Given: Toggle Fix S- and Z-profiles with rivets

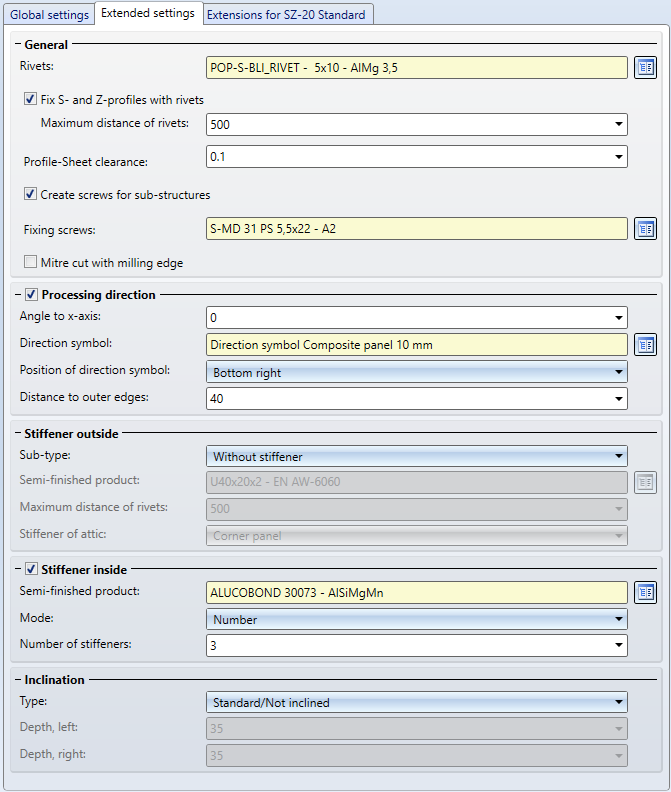Looking at the screenshot, I should [30, 100].
